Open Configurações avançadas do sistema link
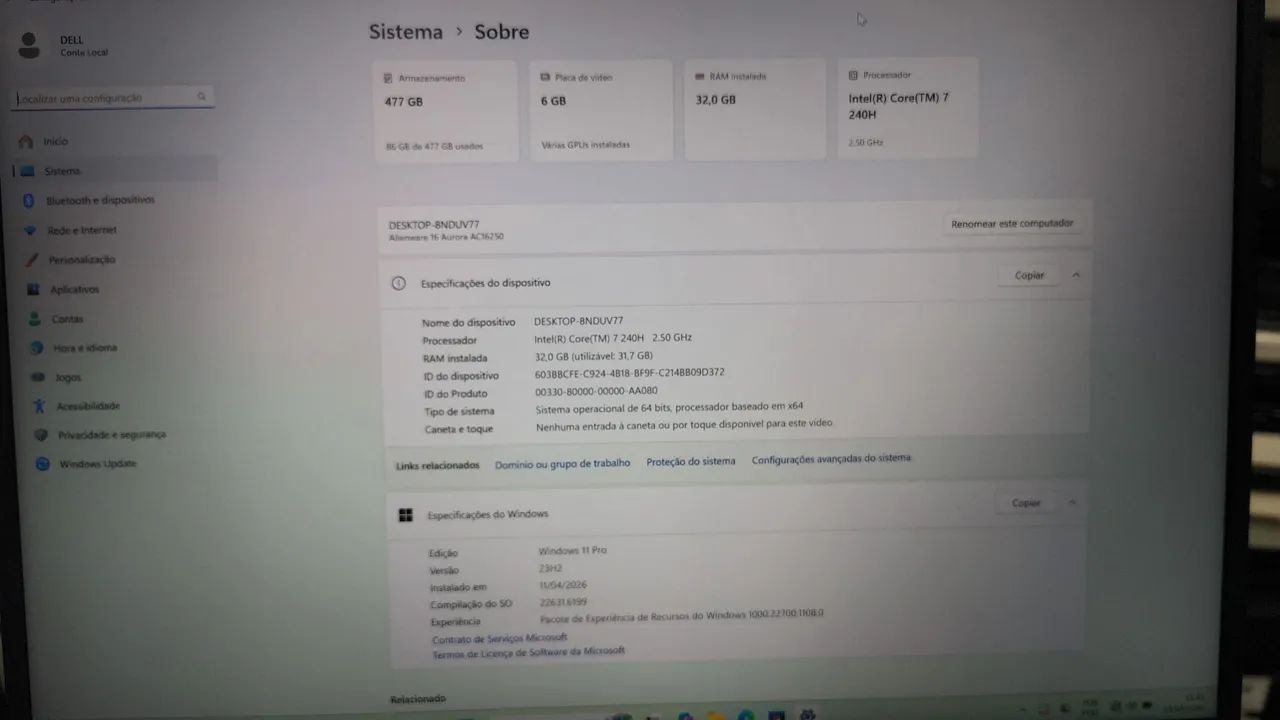This screenshot has width=1280, height=720. pos(831,458)
